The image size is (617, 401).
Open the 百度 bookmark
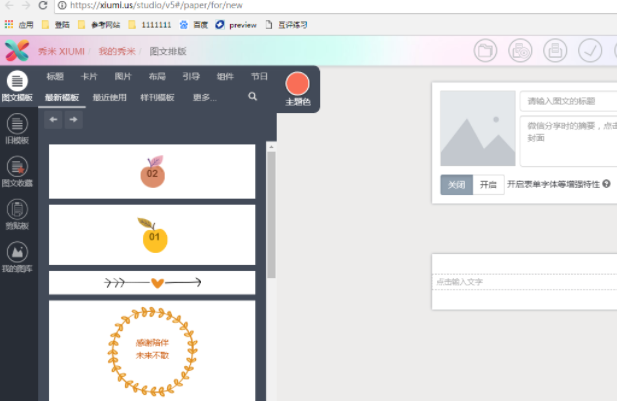[194, 25]
